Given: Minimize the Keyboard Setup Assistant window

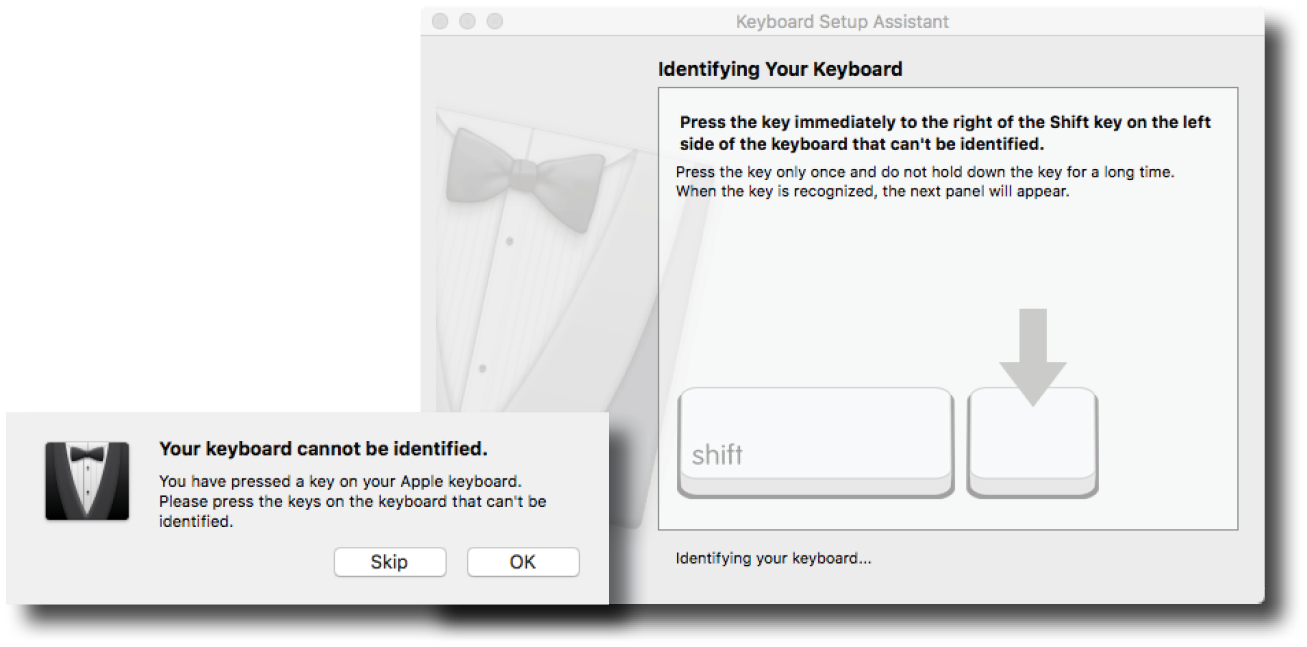Looking at the screenshot, I should coord(467,21).
